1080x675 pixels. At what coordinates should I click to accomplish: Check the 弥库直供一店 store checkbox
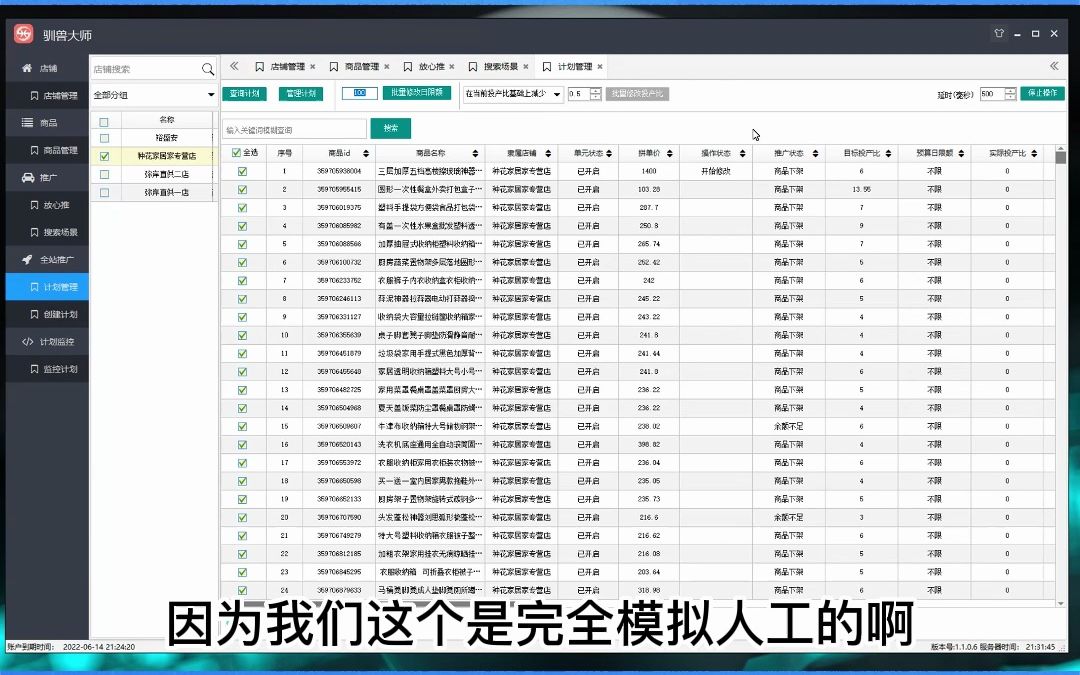(104, 193)
